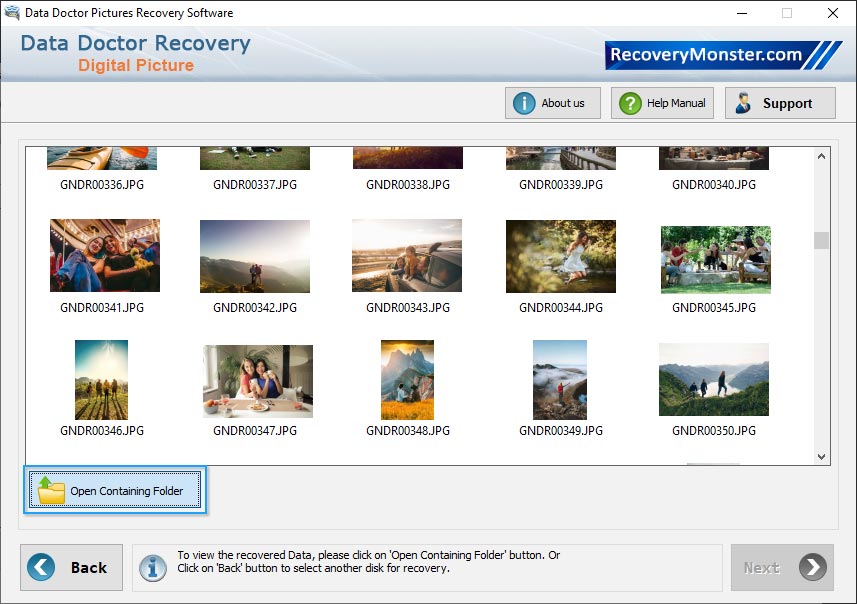857x604 pixels.
Task: Click the vertical scrollbar thumb
Action: pos(821,240)
